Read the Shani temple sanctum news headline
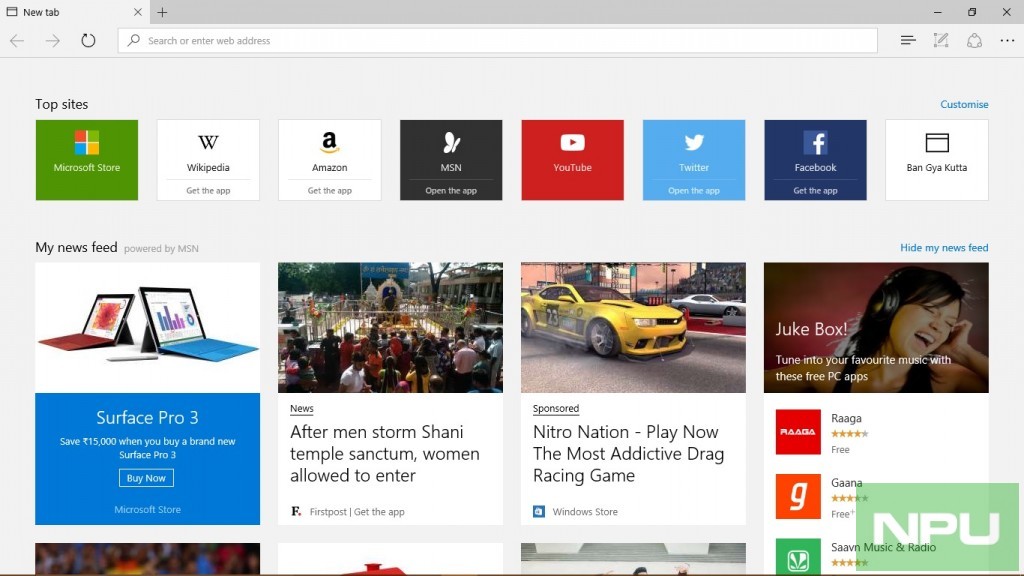 point(385,454)
